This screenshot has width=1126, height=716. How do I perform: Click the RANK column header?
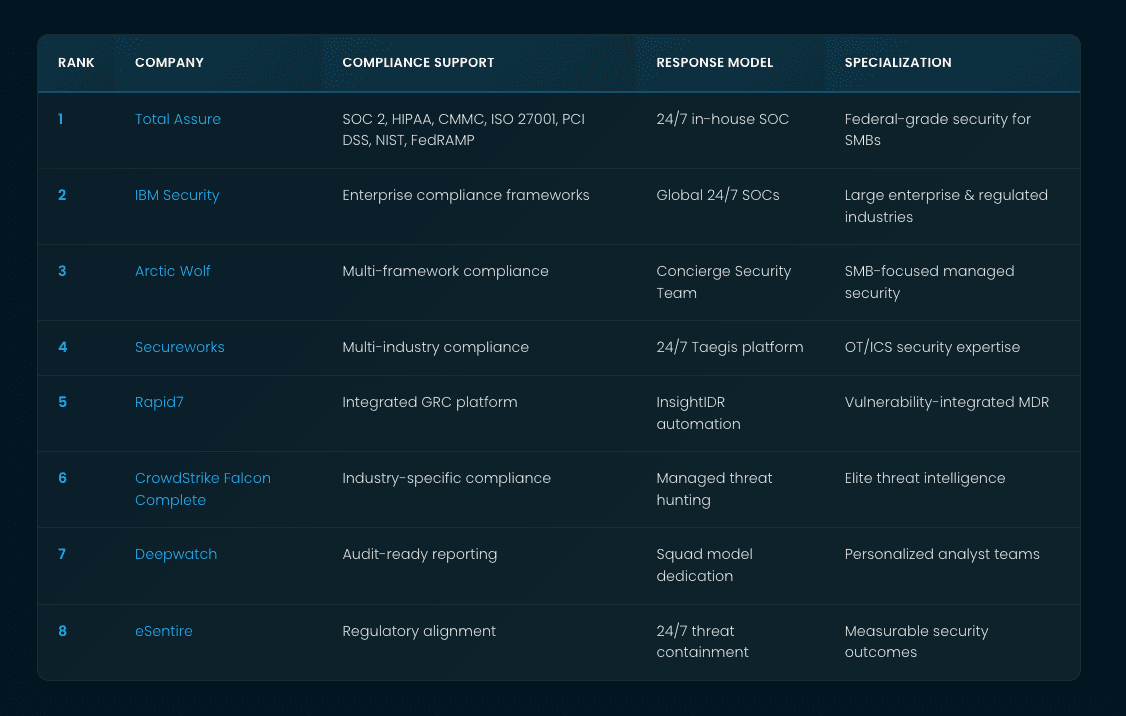pos(76,62)
